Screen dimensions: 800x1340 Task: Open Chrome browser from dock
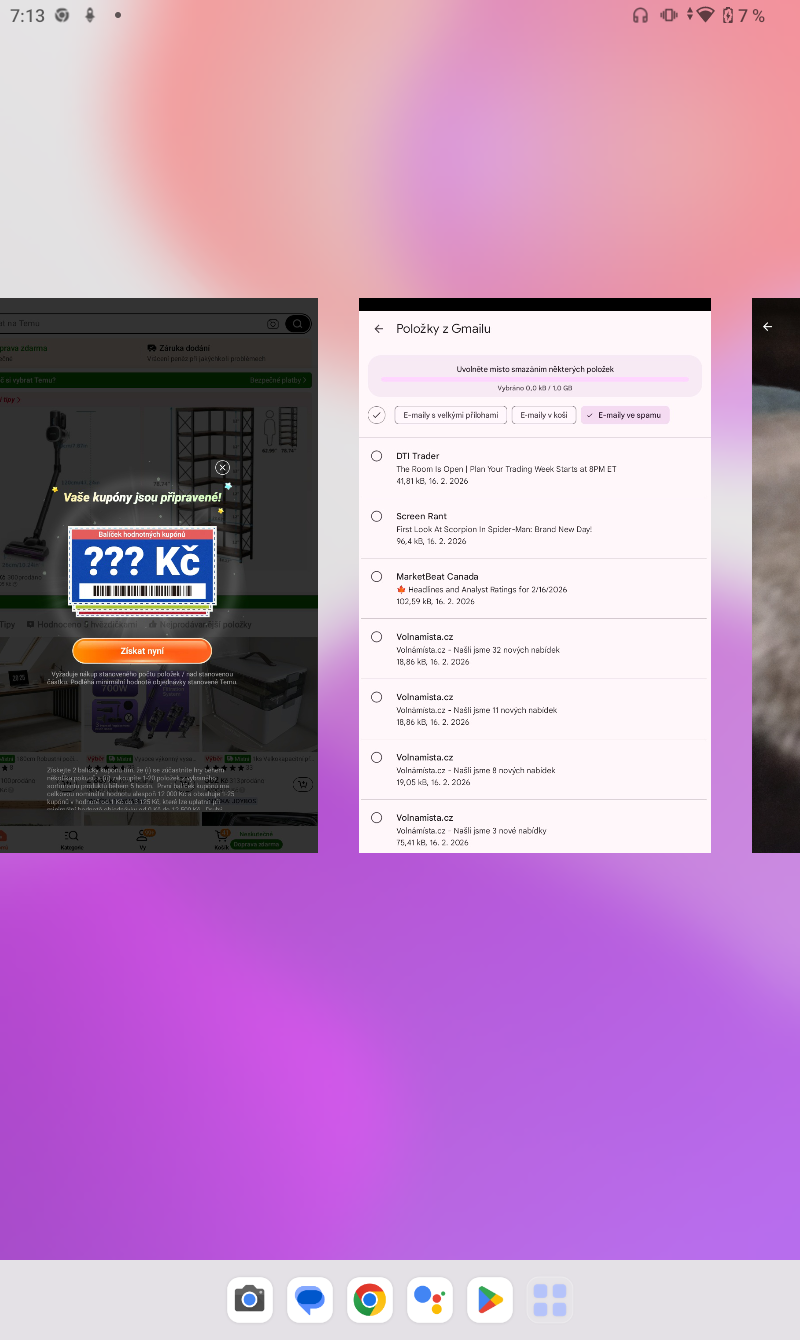[369, 1300]
